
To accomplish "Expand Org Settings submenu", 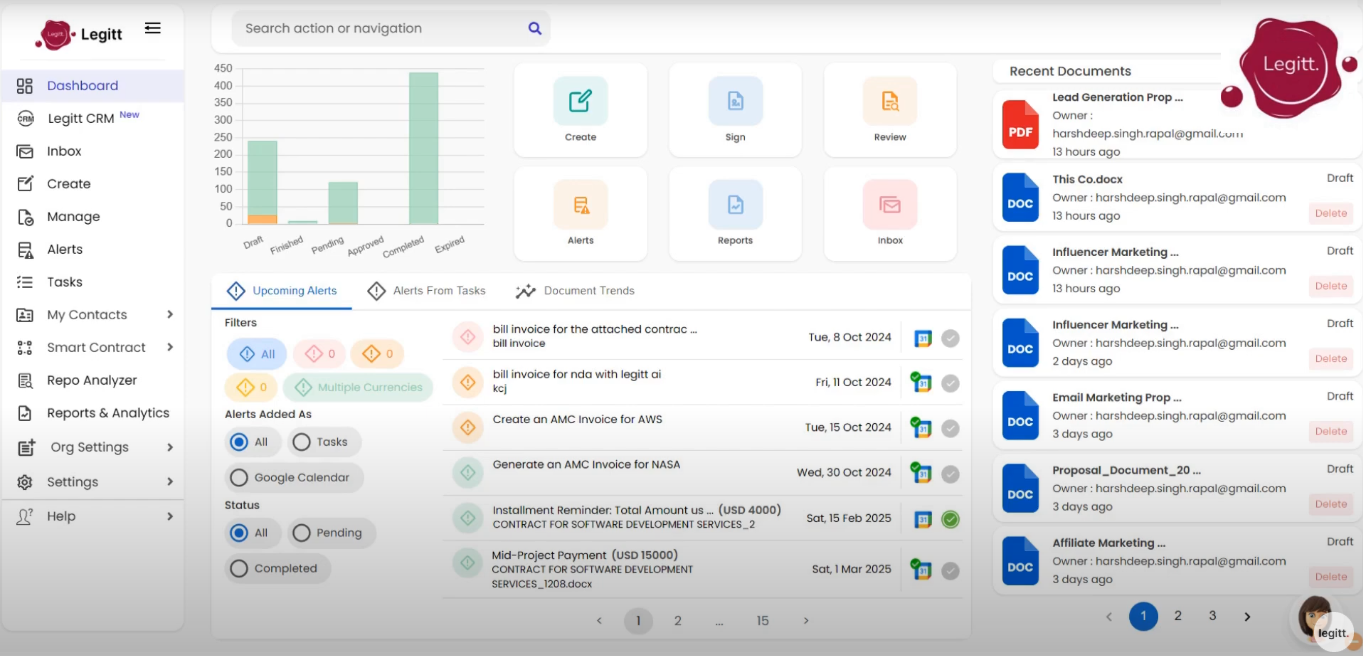I will coord(170,447).
